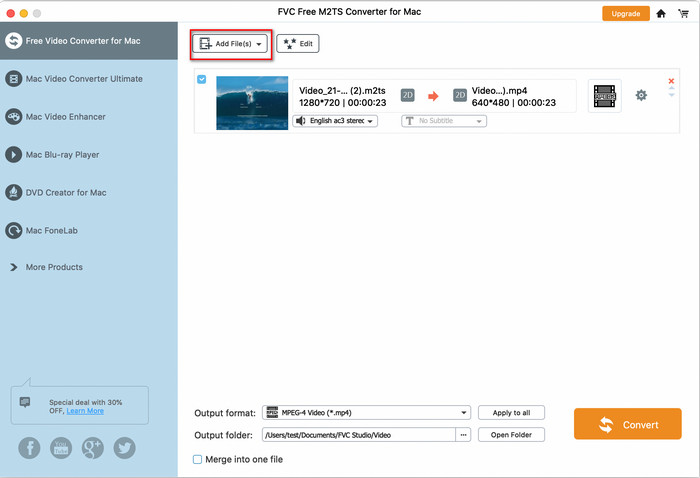Click the Learn More link
Screen dimensions: 700x478
(x=85, y=411)
